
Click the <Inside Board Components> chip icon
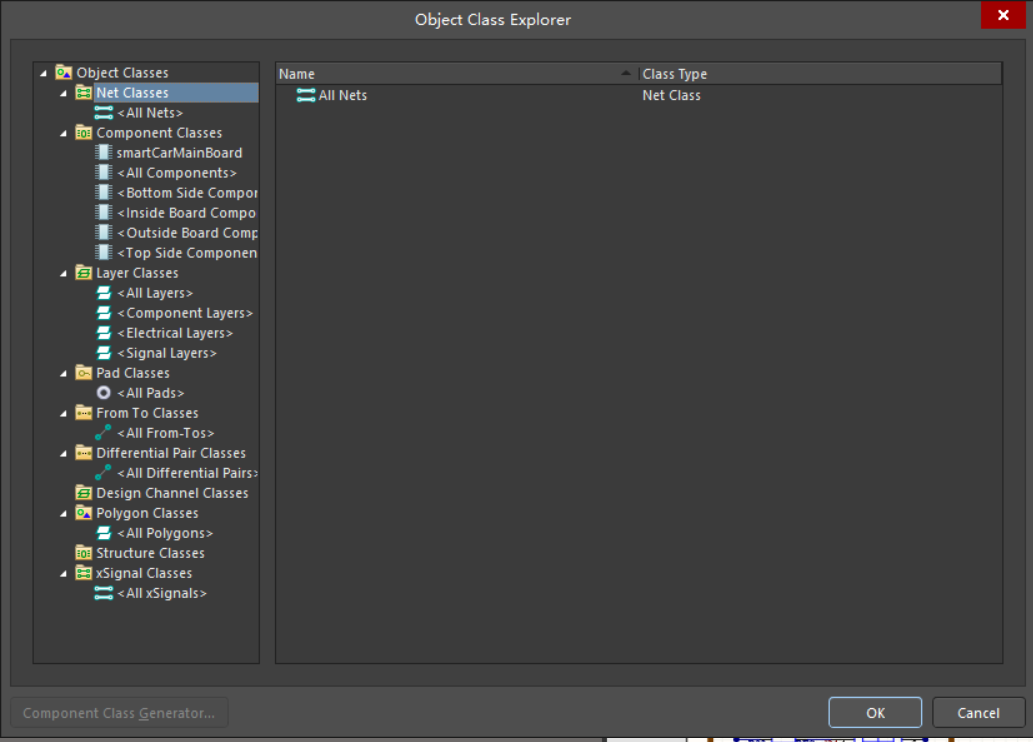pos(103,213)
